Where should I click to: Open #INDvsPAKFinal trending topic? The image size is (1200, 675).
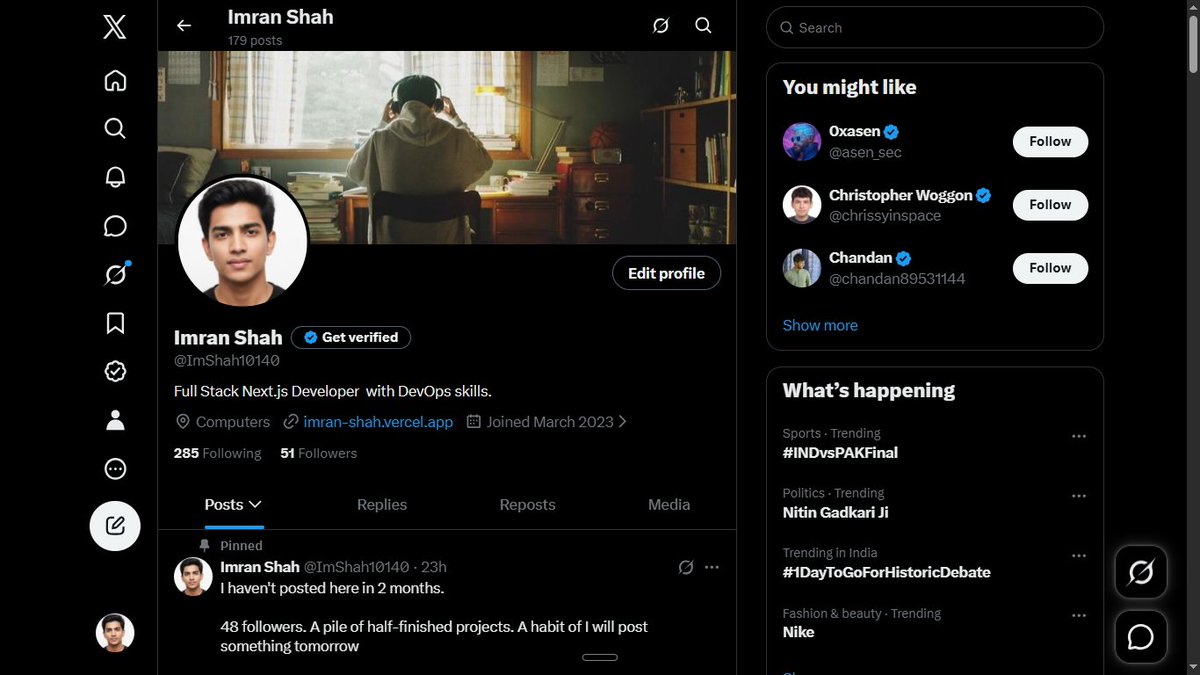coord(840,453)
